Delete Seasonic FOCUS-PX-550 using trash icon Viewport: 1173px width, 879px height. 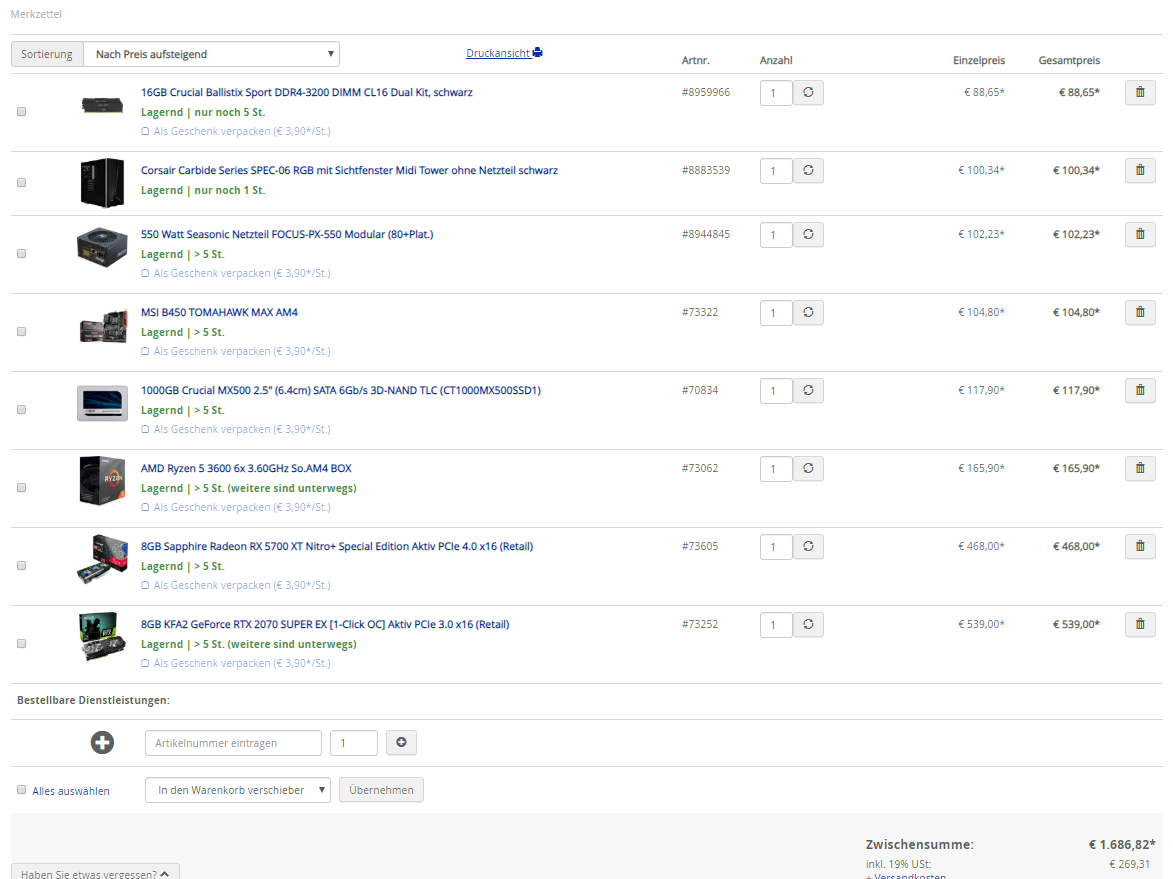[x=1140, y=234]
